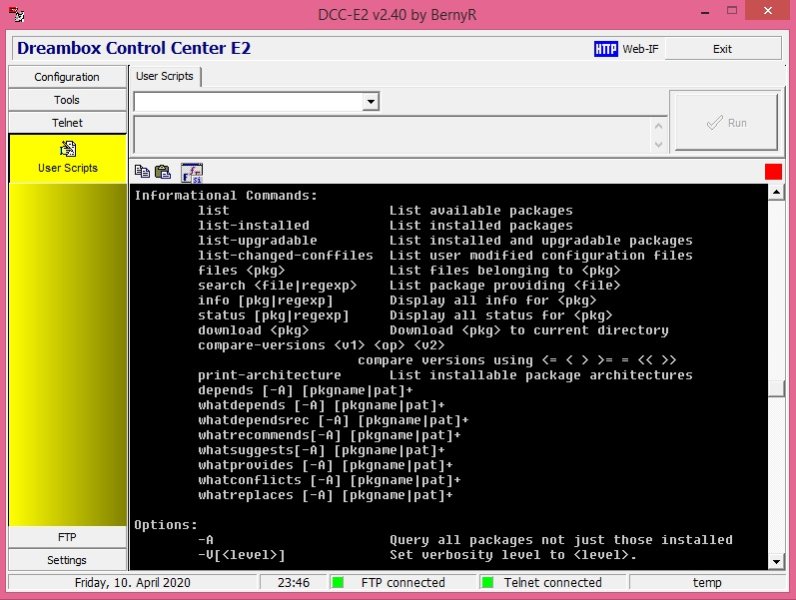The height and width of the screenshot is (600, 796).
Task: Expand the script selection dropdown arrow
Action: [371, 102]
